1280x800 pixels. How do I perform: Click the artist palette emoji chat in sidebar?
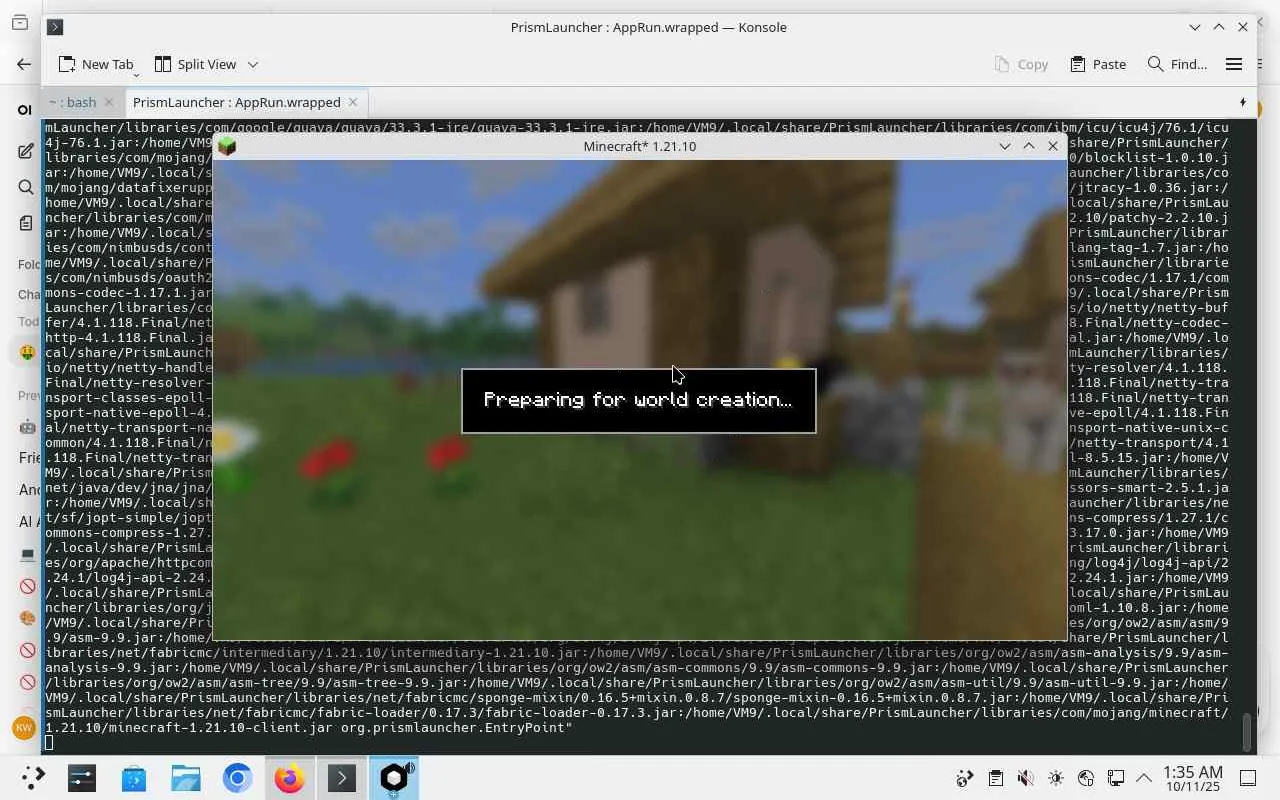click(27, 618)
